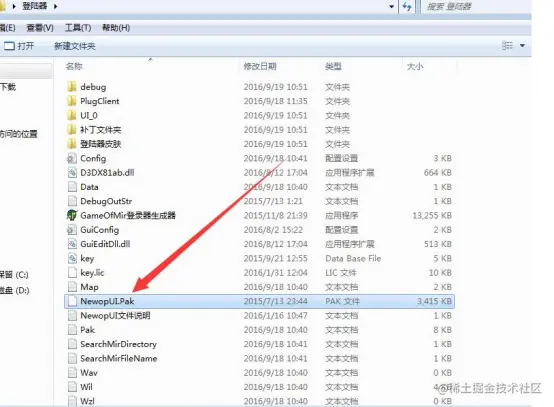The height and width of the screenshot is (407, 554).
Task: Select the GuiConfig settings file icon
Action: point(72,230)
